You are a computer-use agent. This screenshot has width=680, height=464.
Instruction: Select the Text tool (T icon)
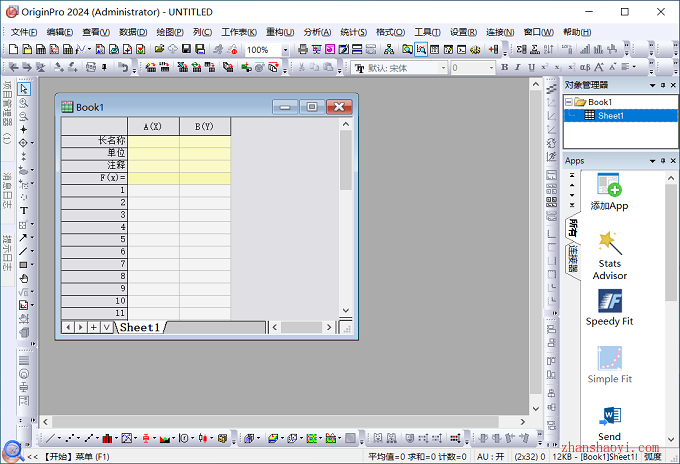point(24,211)
